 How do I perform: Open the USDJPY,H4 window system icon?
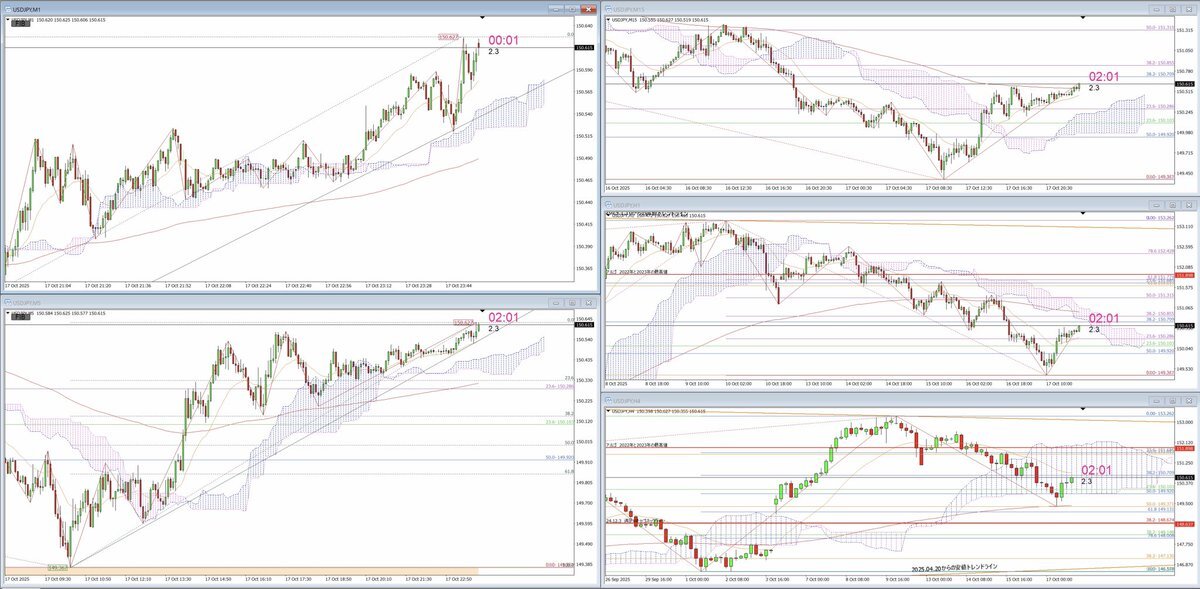(x=609, y=401)
